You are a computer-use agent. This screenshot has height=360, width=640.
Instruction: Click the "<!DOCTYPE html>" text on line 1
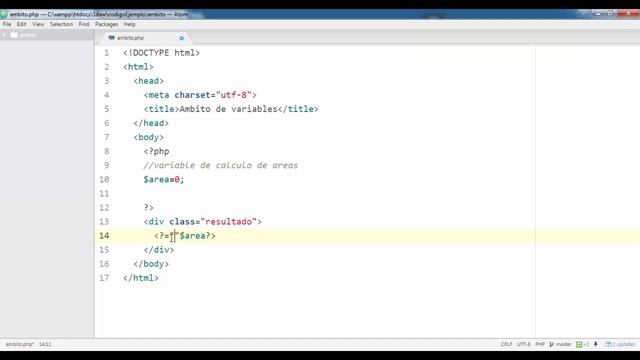coord(161,53)
